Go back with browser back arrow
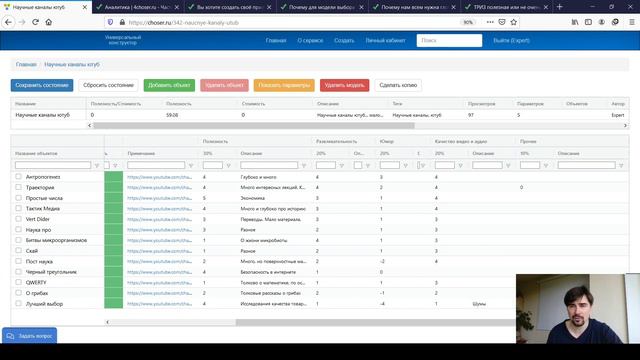640x360 pixels. (x=8, y=22)
